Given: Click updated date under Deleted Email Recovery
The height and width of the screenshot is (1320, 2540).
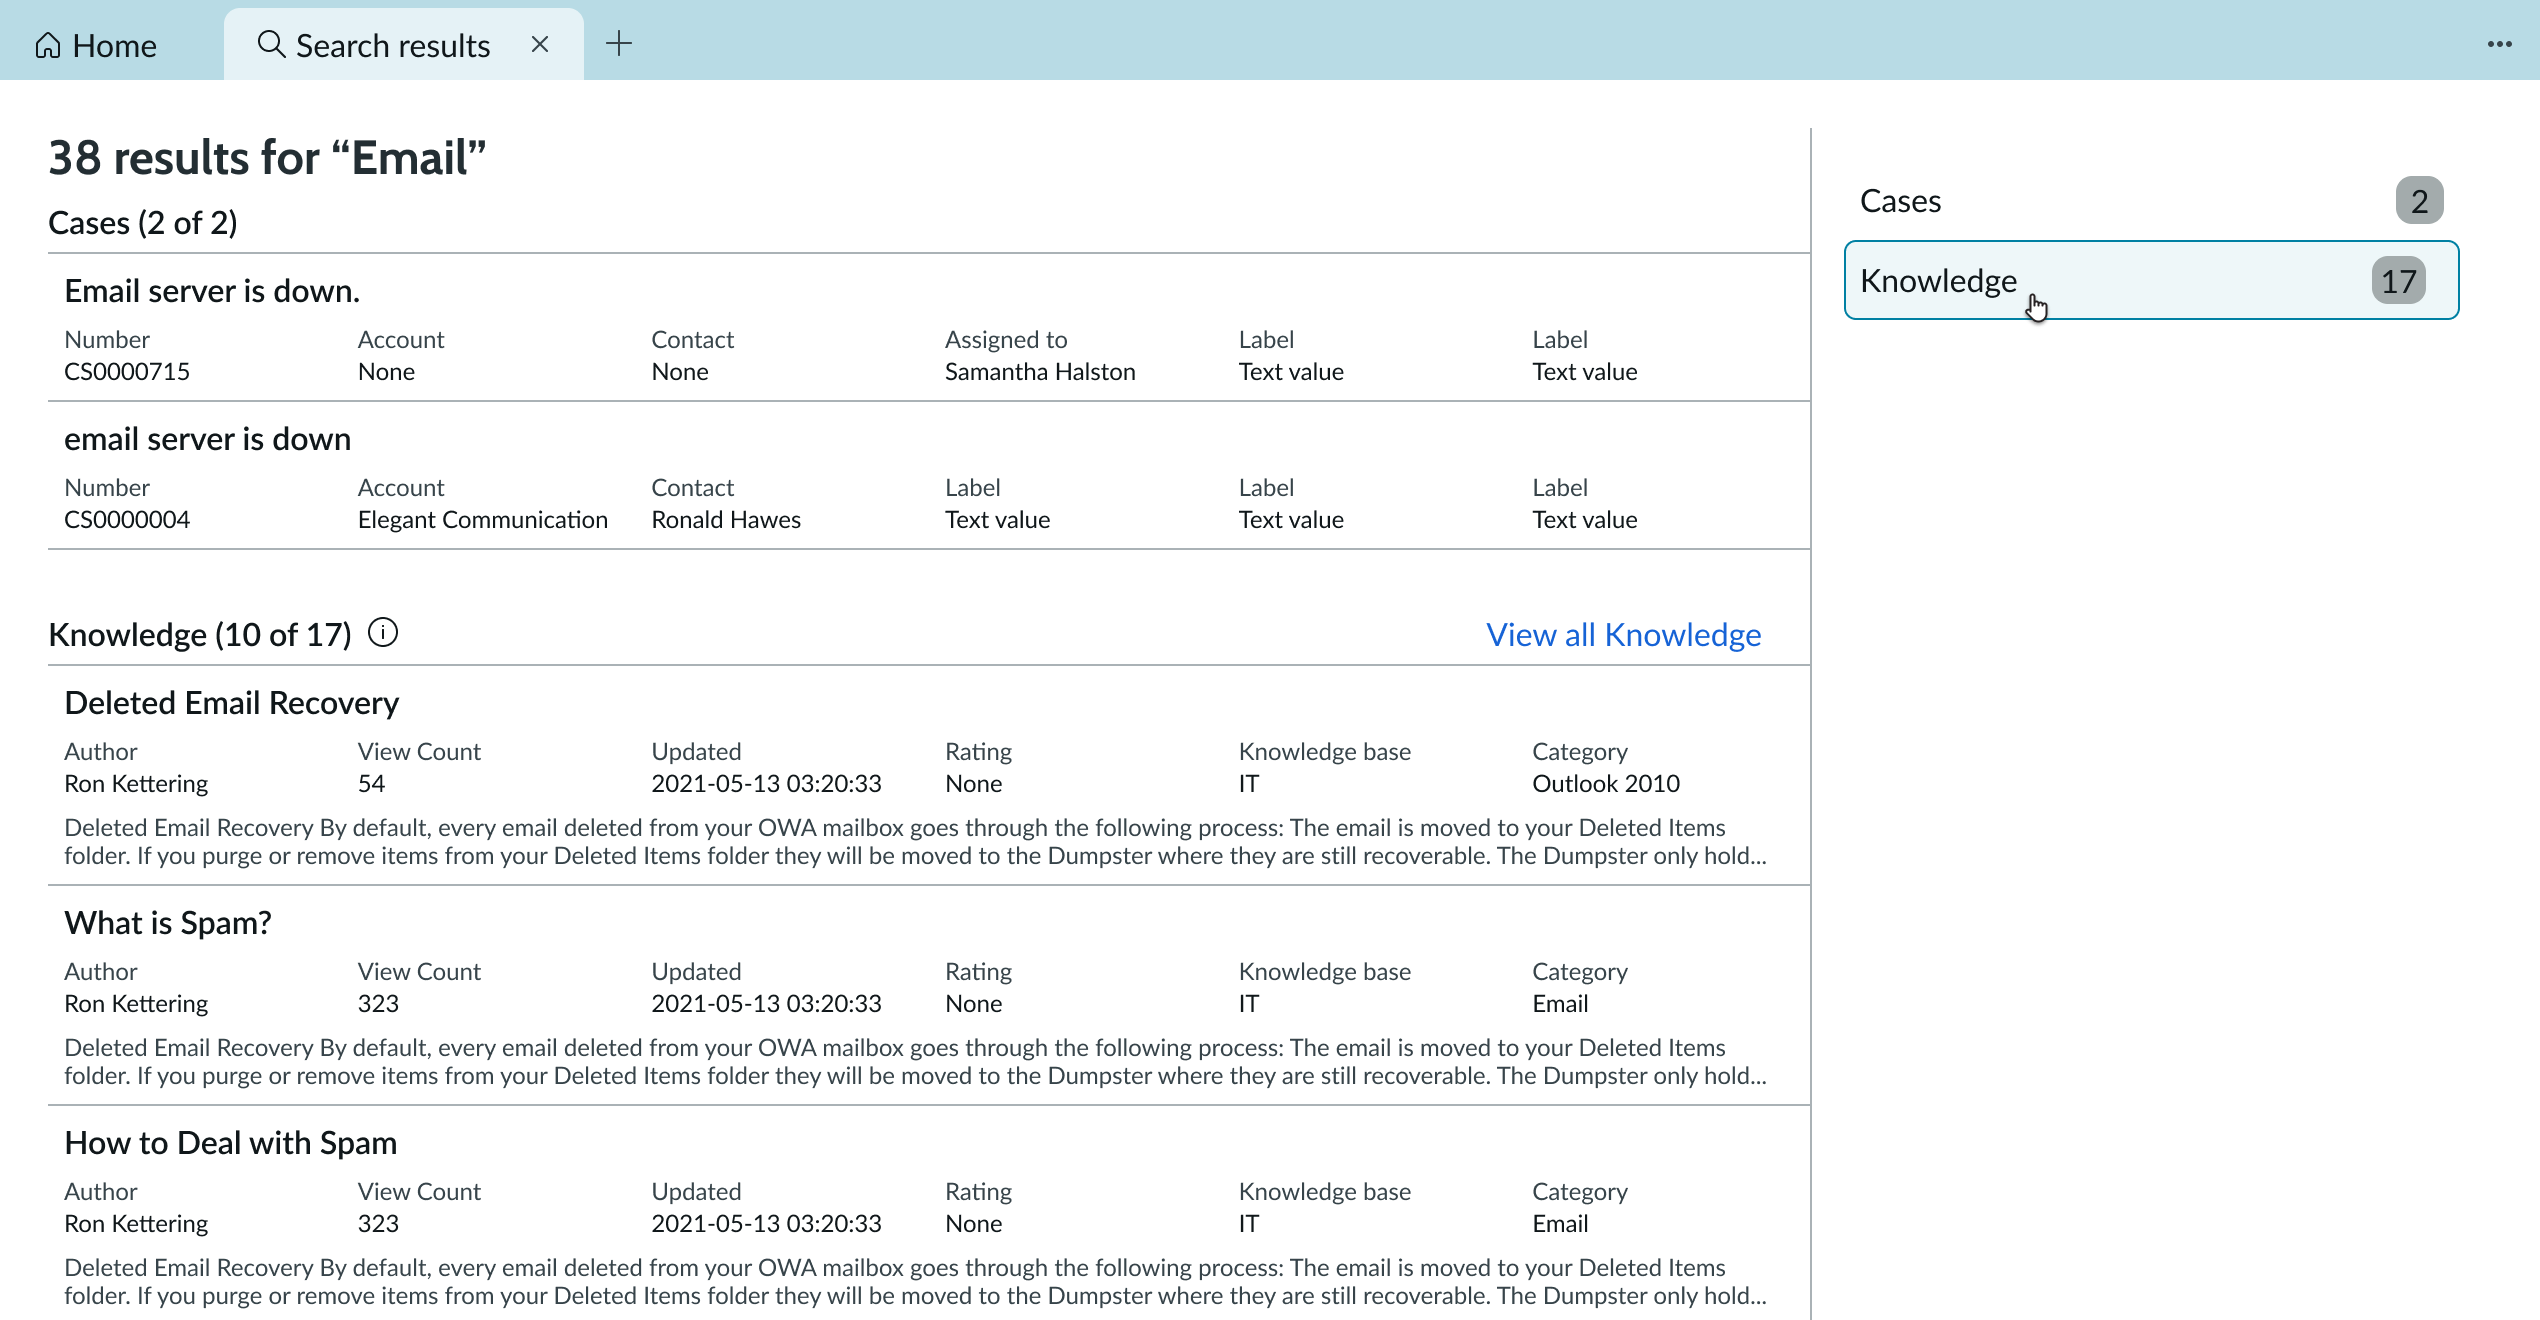Looking at the screenshot, I should tap(766, 784).
